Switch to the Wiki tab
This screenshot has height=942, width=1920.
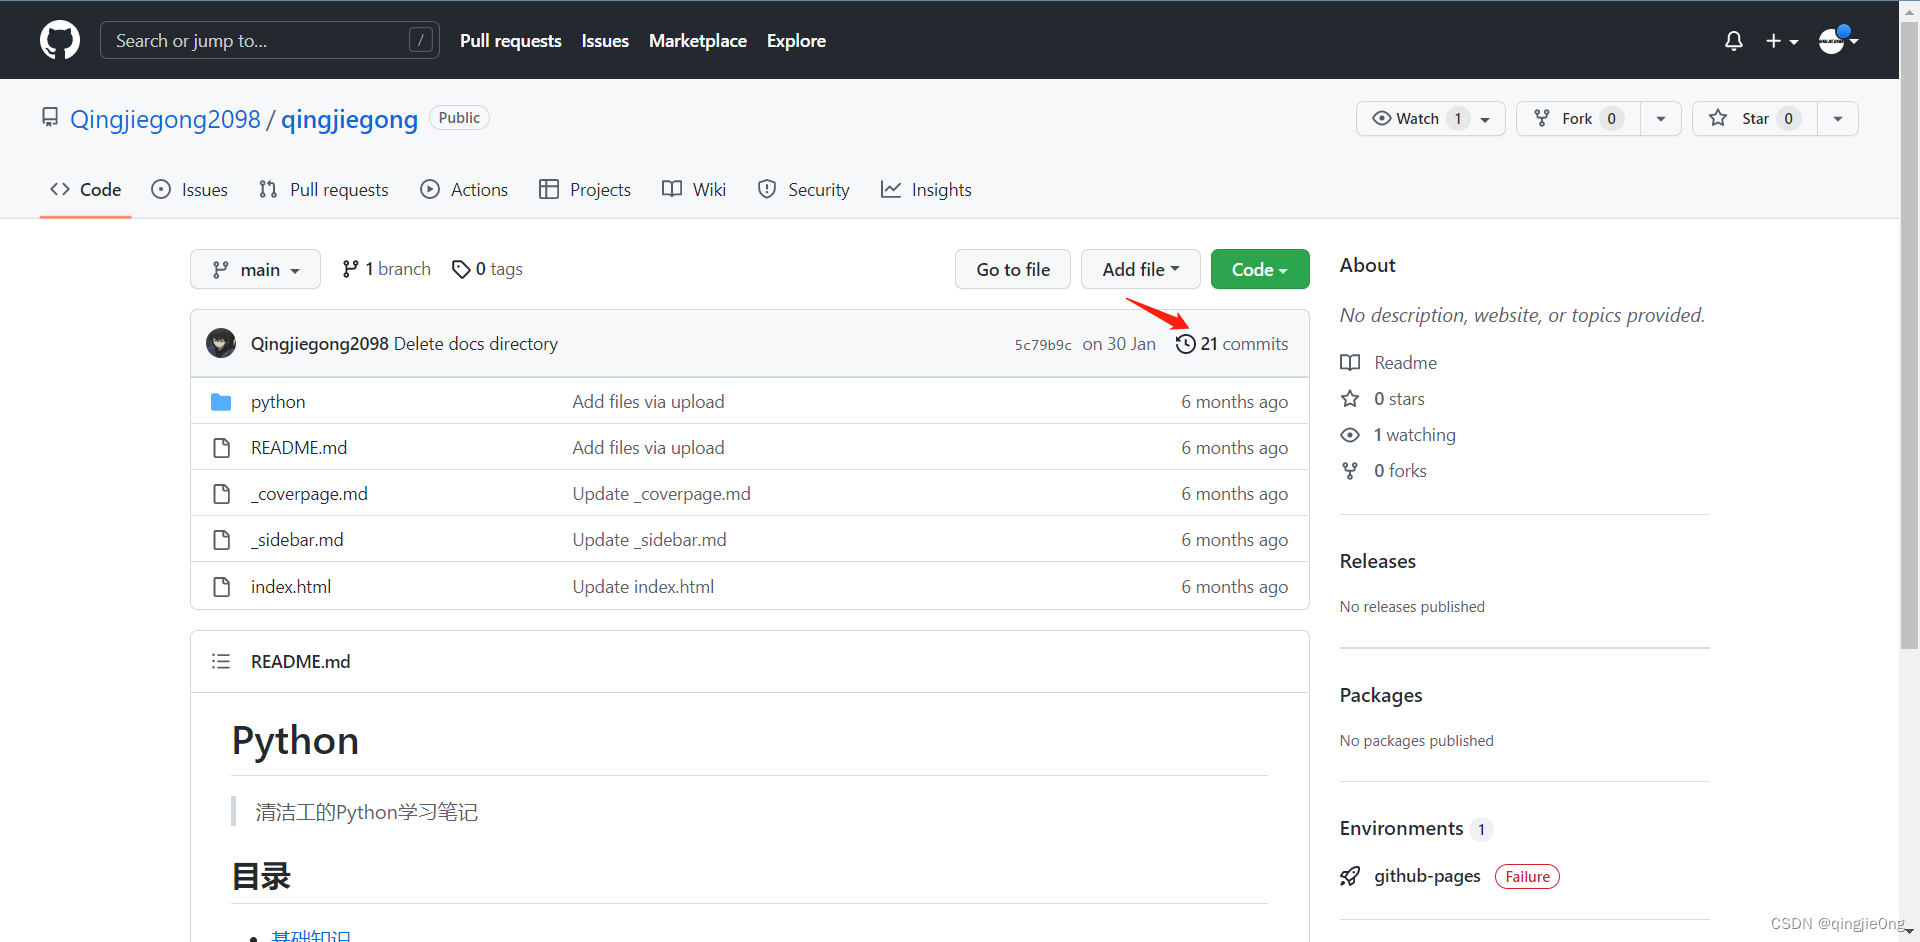pos(694,189)
